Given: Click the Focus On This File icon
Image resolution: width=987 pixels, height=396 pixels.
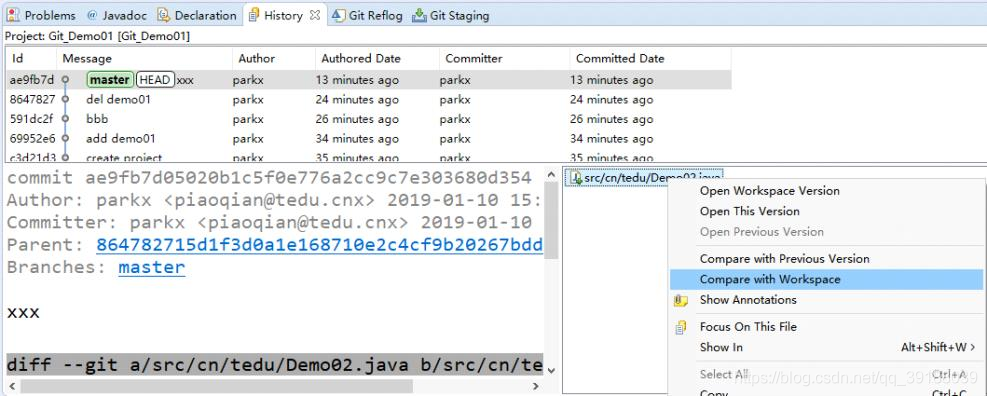Looking at the screenshot, I should point(680,327).
